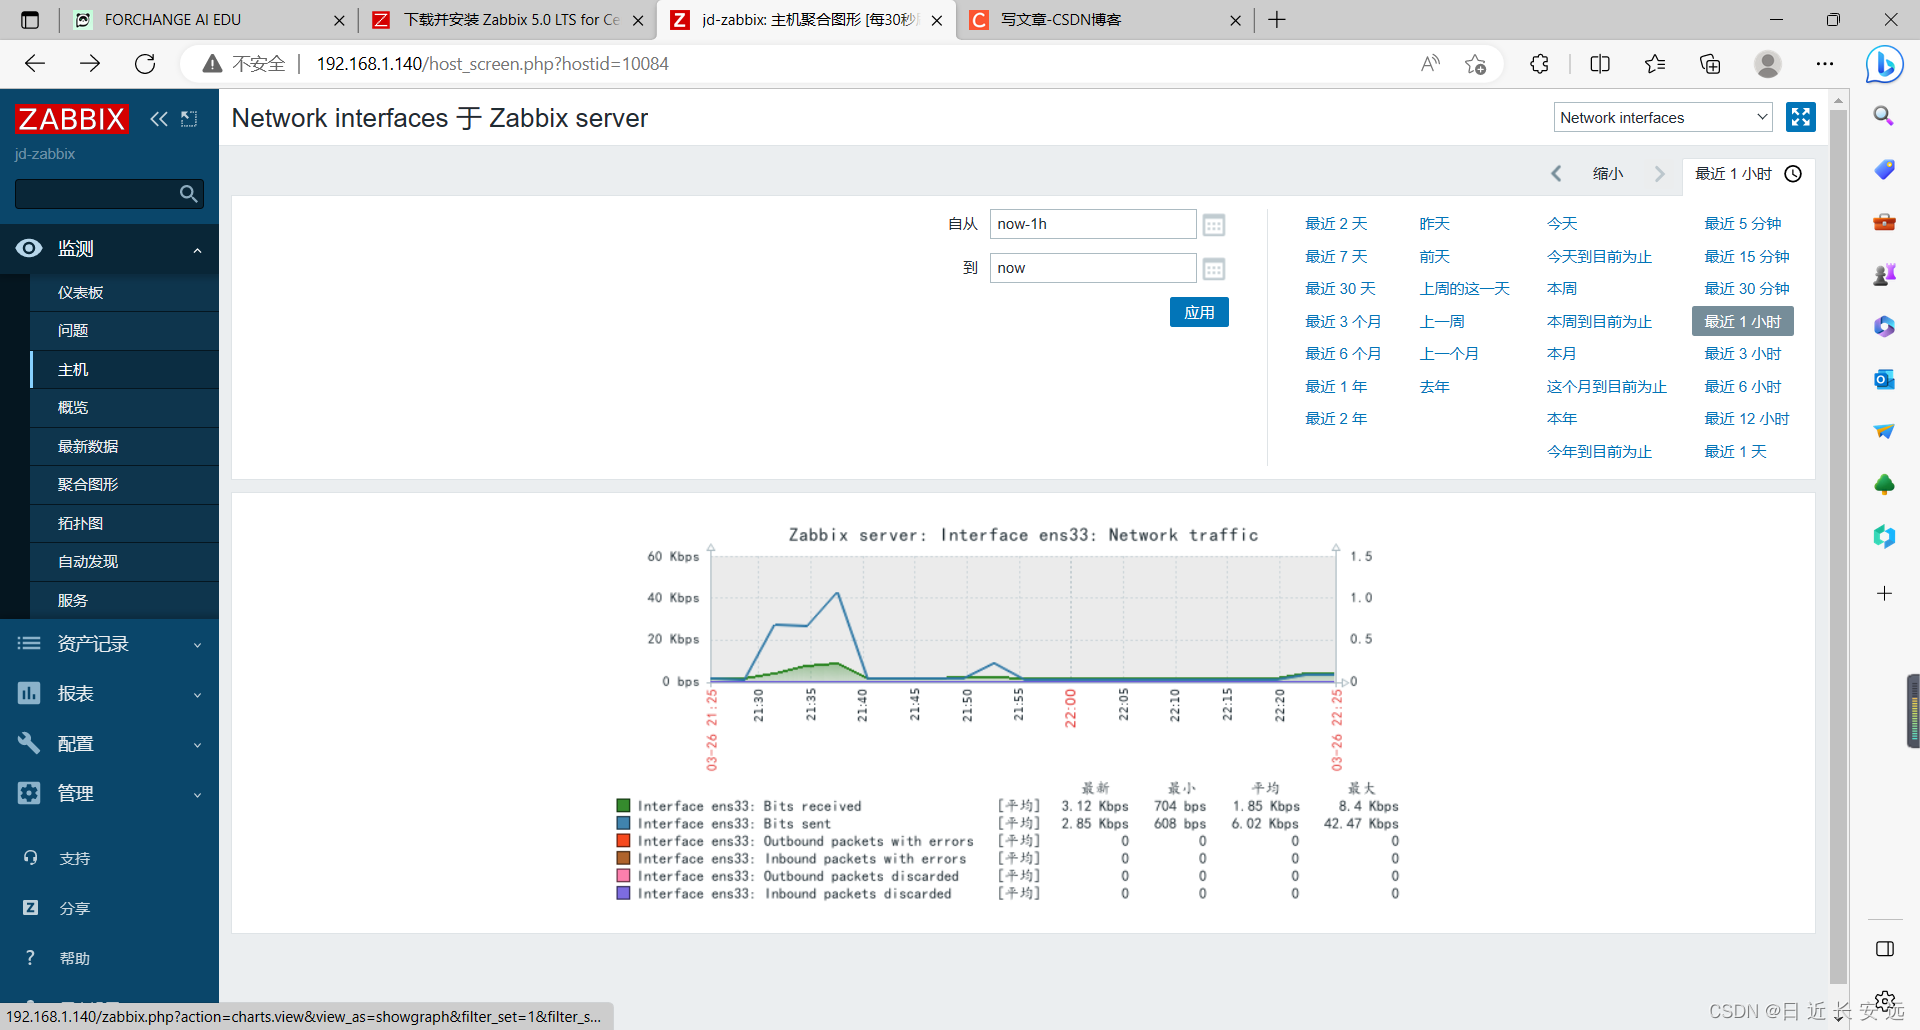Select time range 本周
1920x1030 pixels.
tap(1562, 289)
